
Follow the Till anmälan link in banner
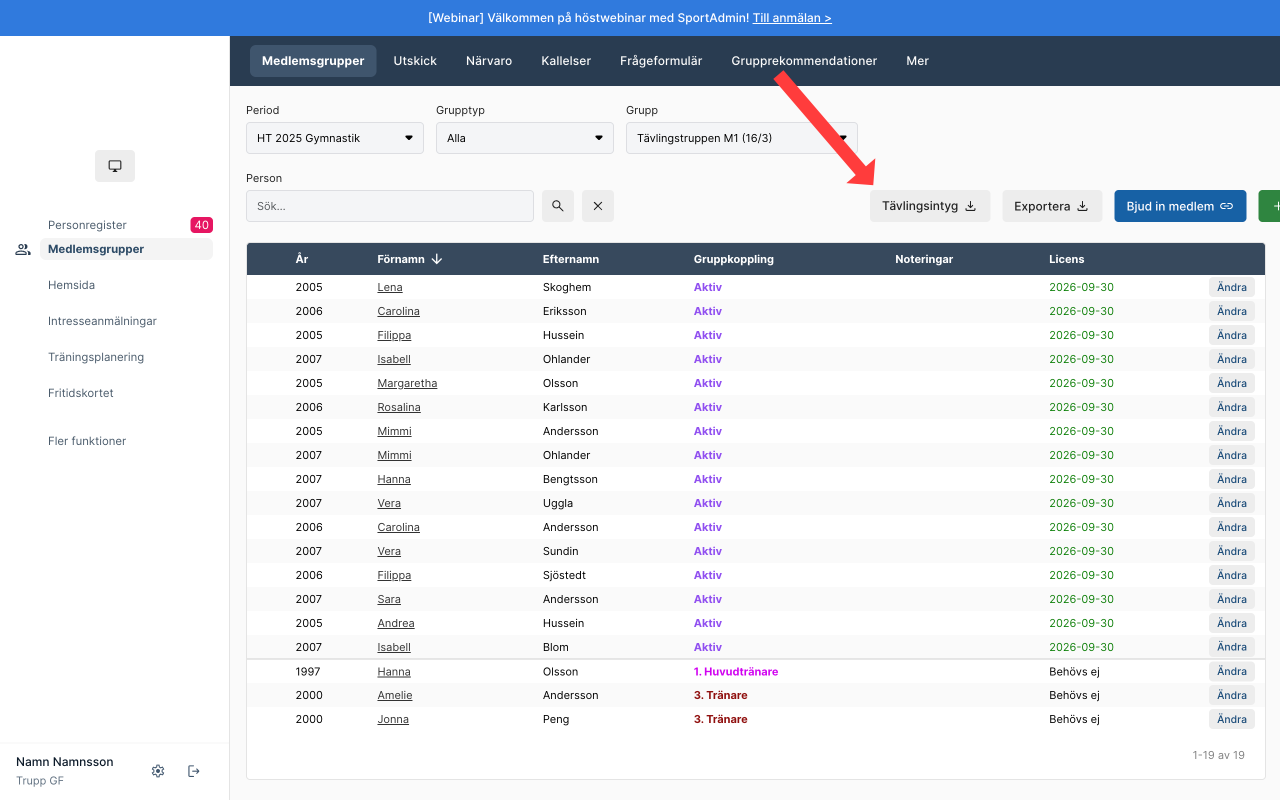coord(792,18)
